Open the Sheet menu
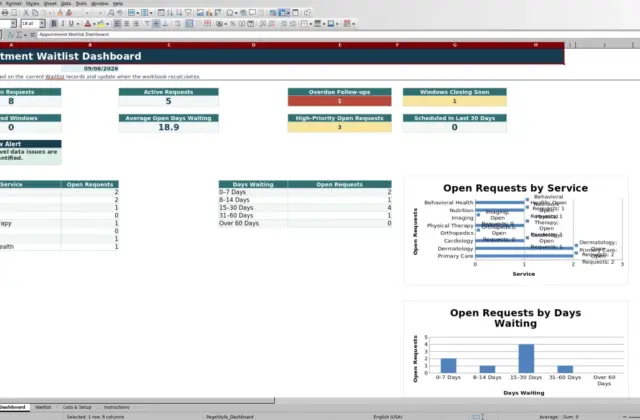This screenshot has height=420, width=640. pyautogui.click(x=50, y=3)
